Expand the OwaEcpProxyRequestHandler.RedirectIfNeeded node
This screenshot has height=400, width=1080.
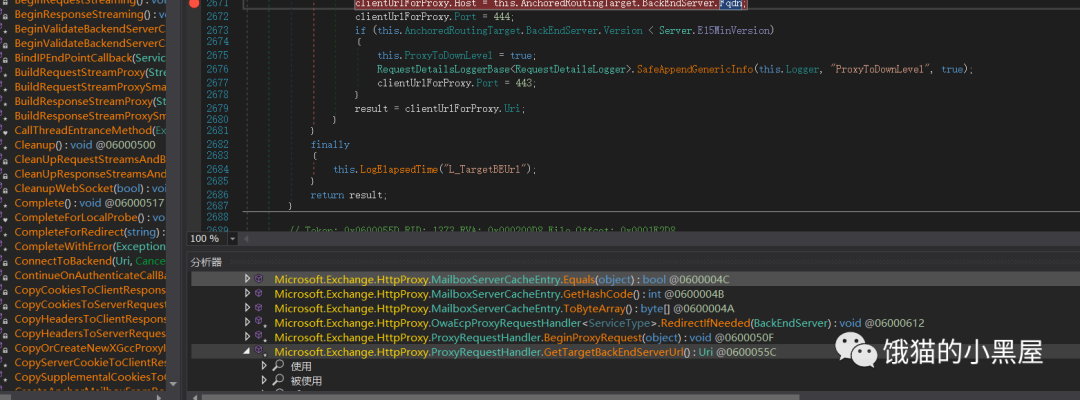(248, 322)
